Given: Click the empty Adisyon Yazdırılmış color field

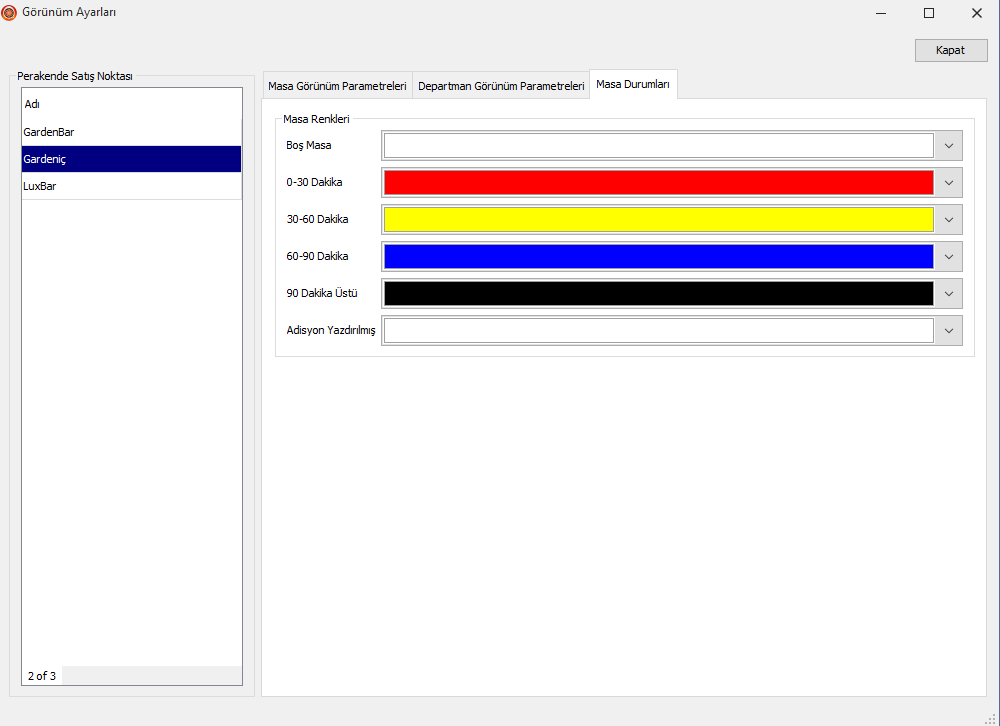Looking at the screenshot, I should (658, 331).
